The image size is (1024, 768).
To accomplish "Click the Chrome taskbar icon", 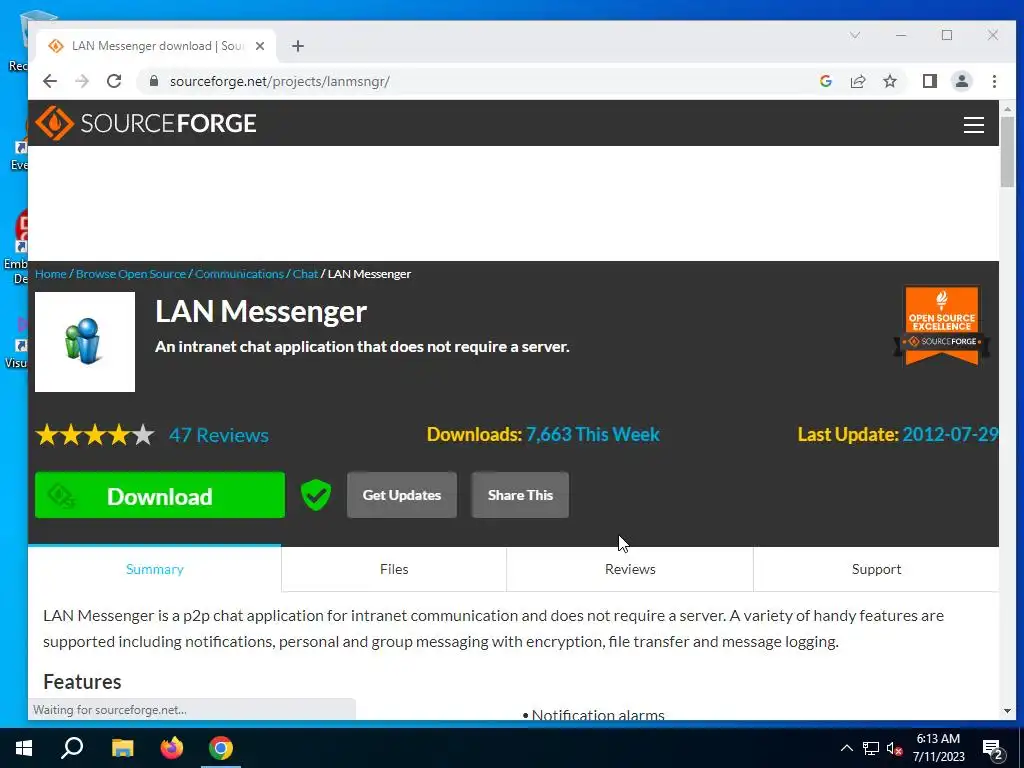I will [221, 748].
